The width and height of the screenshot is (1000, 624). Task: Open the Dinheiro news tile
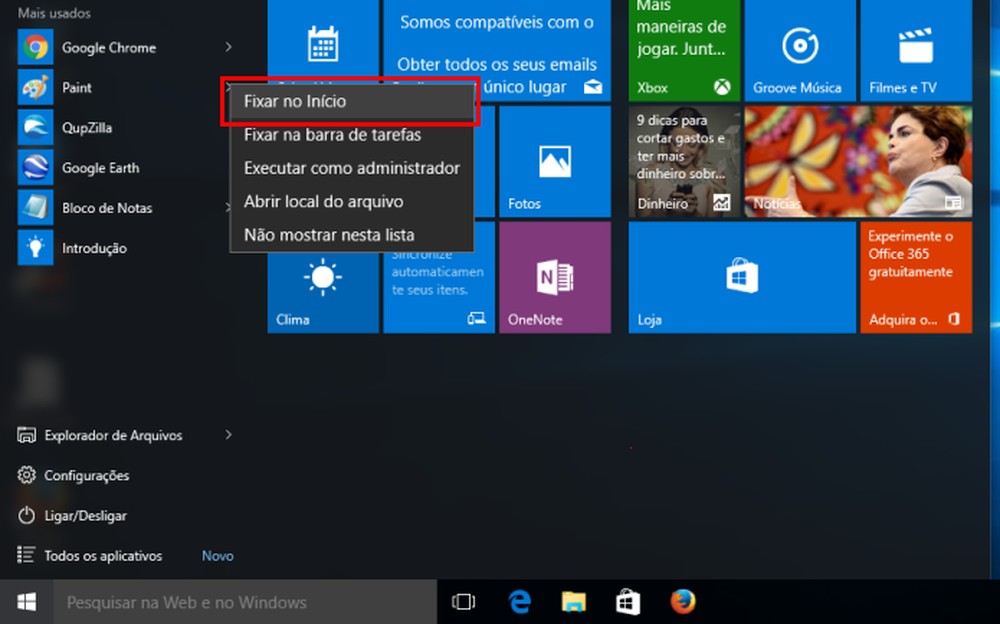pyautogui.click(x=684, y=161)
